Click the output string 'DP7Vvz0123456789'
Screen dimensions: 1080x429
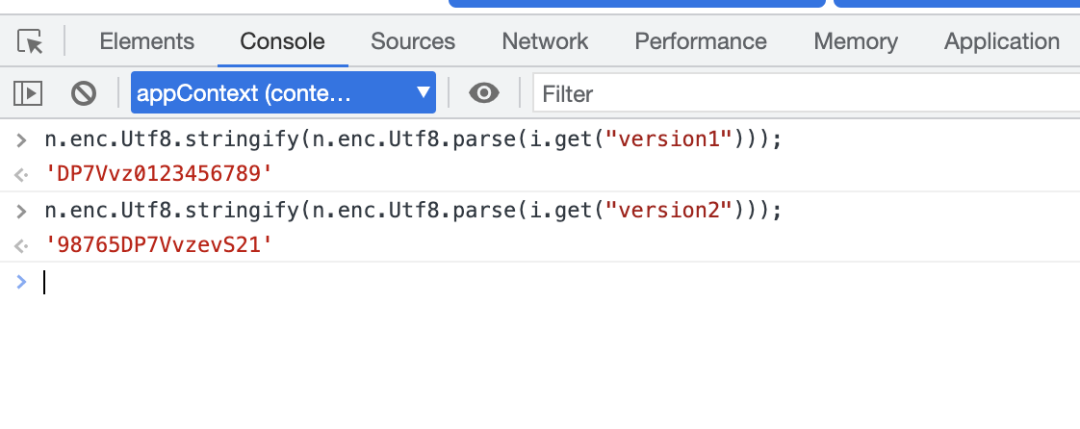pos(159,175)
